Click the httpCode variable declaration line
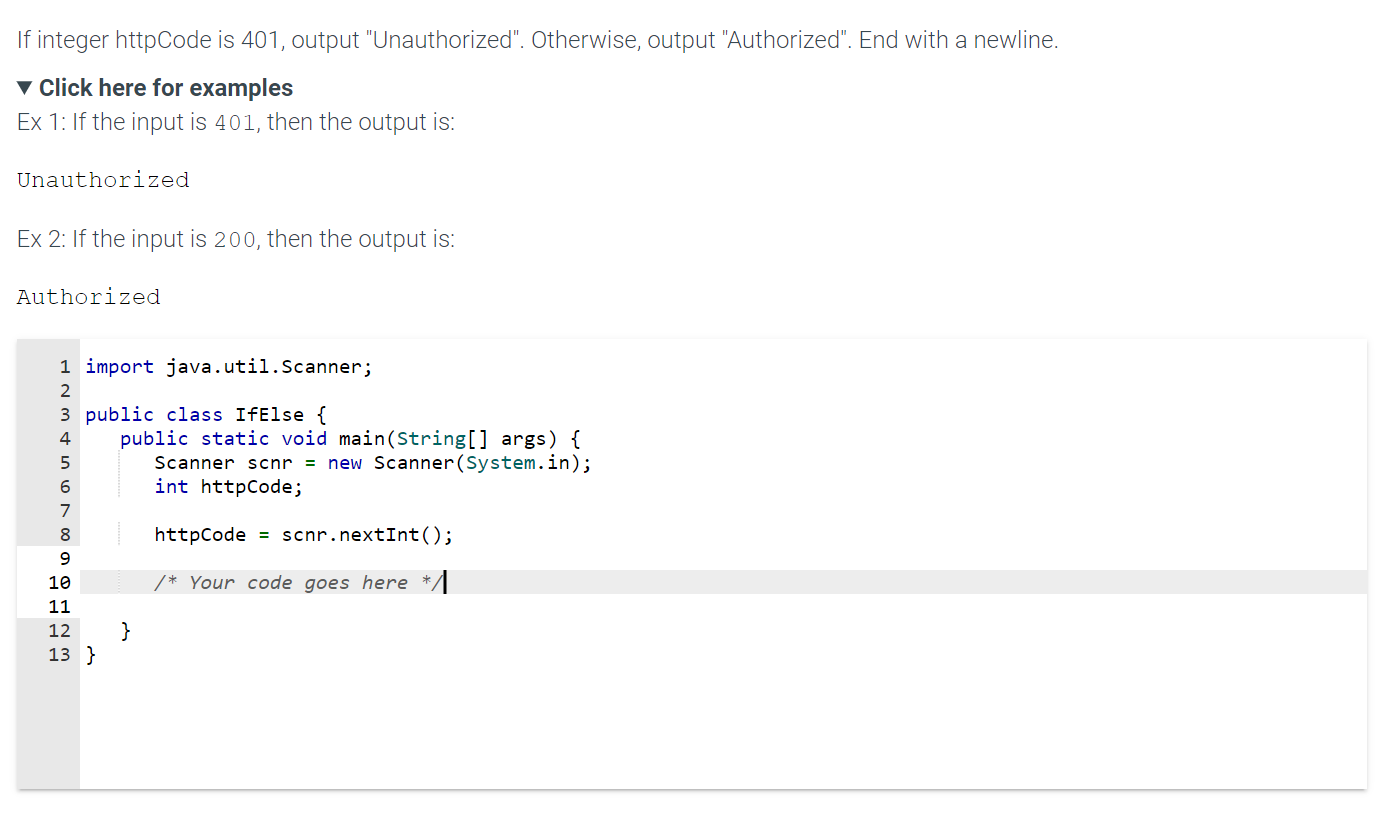The width and height of the screenshot is (1383, 814). [x=228, y=486]
